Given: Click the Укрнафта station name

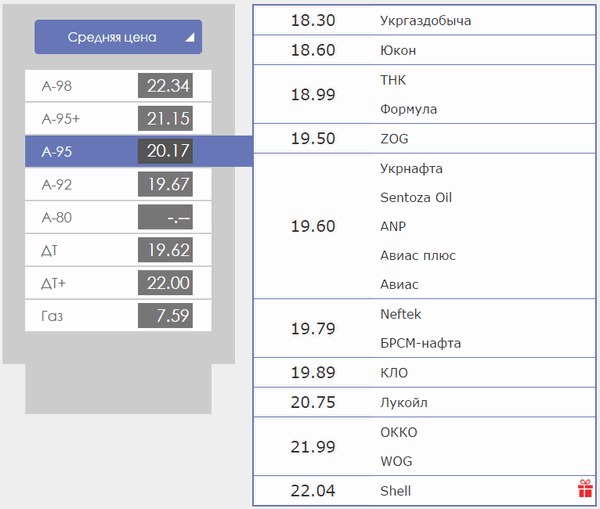Looking at the screenshot, I should pyautogui.click(x=411, y=169).
